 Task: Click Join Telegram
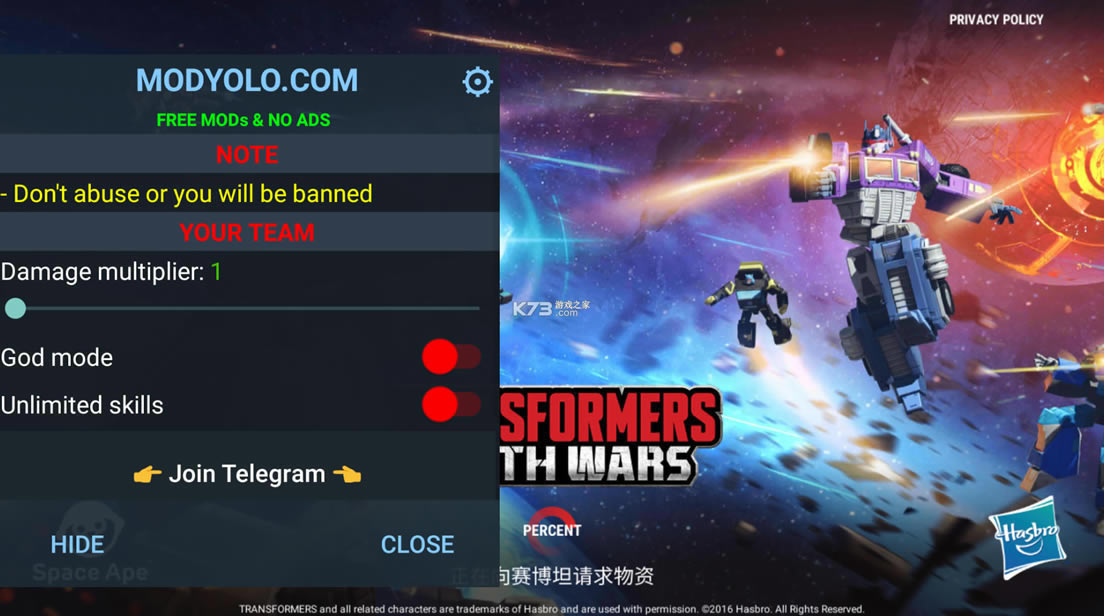tap(247, 474)
